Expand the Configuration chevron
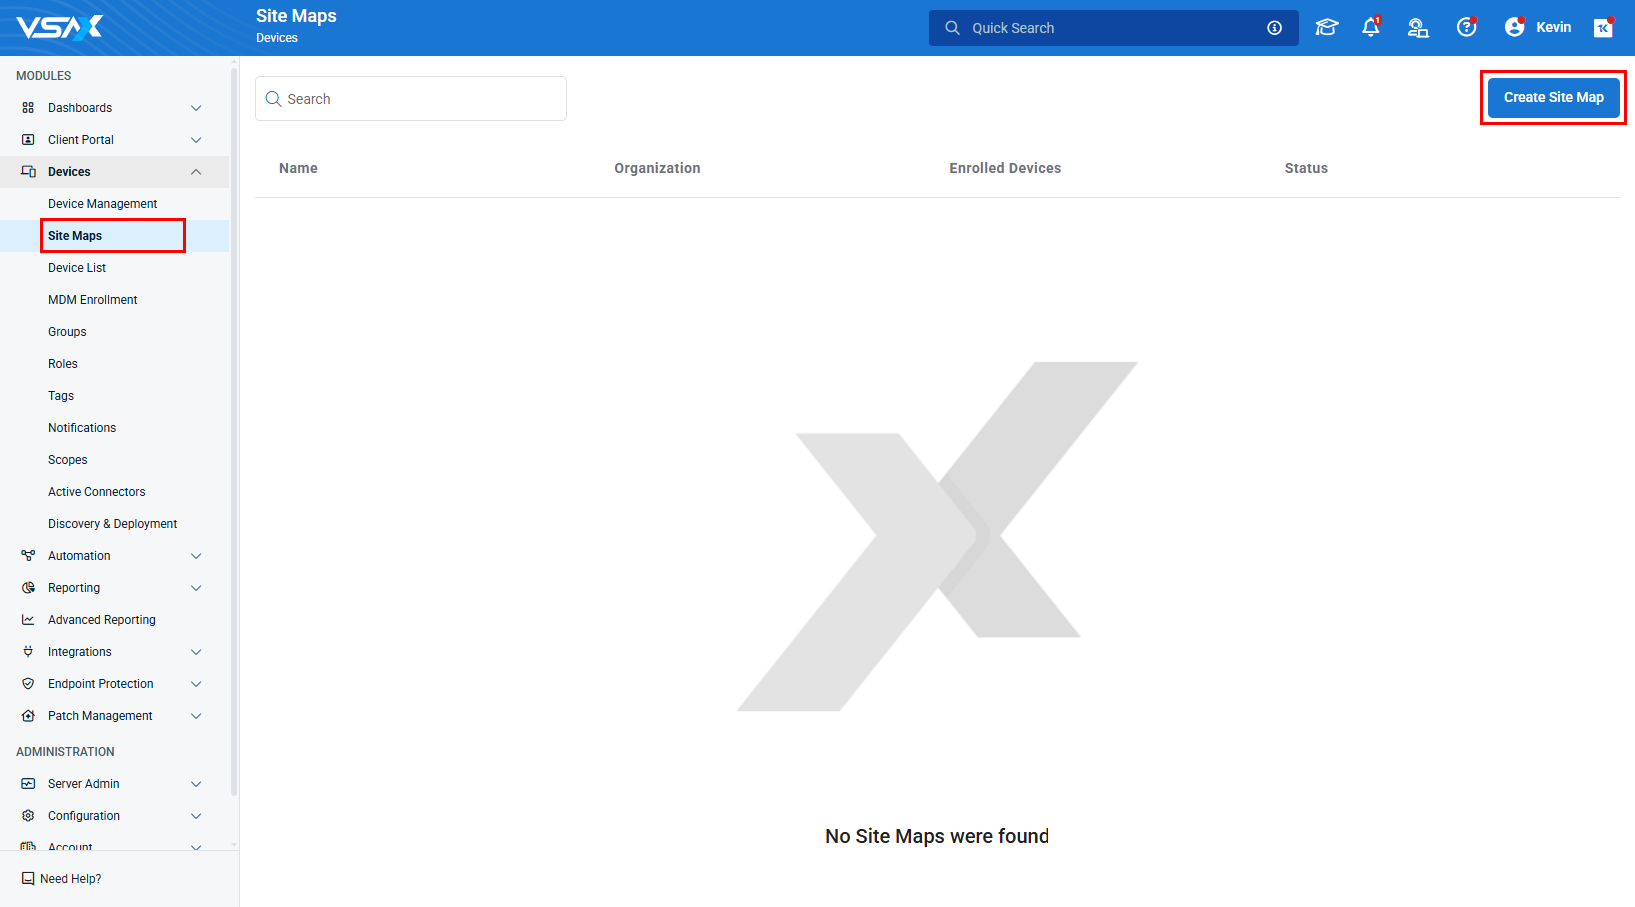The image size is (1635, 907). pos(196,816)
